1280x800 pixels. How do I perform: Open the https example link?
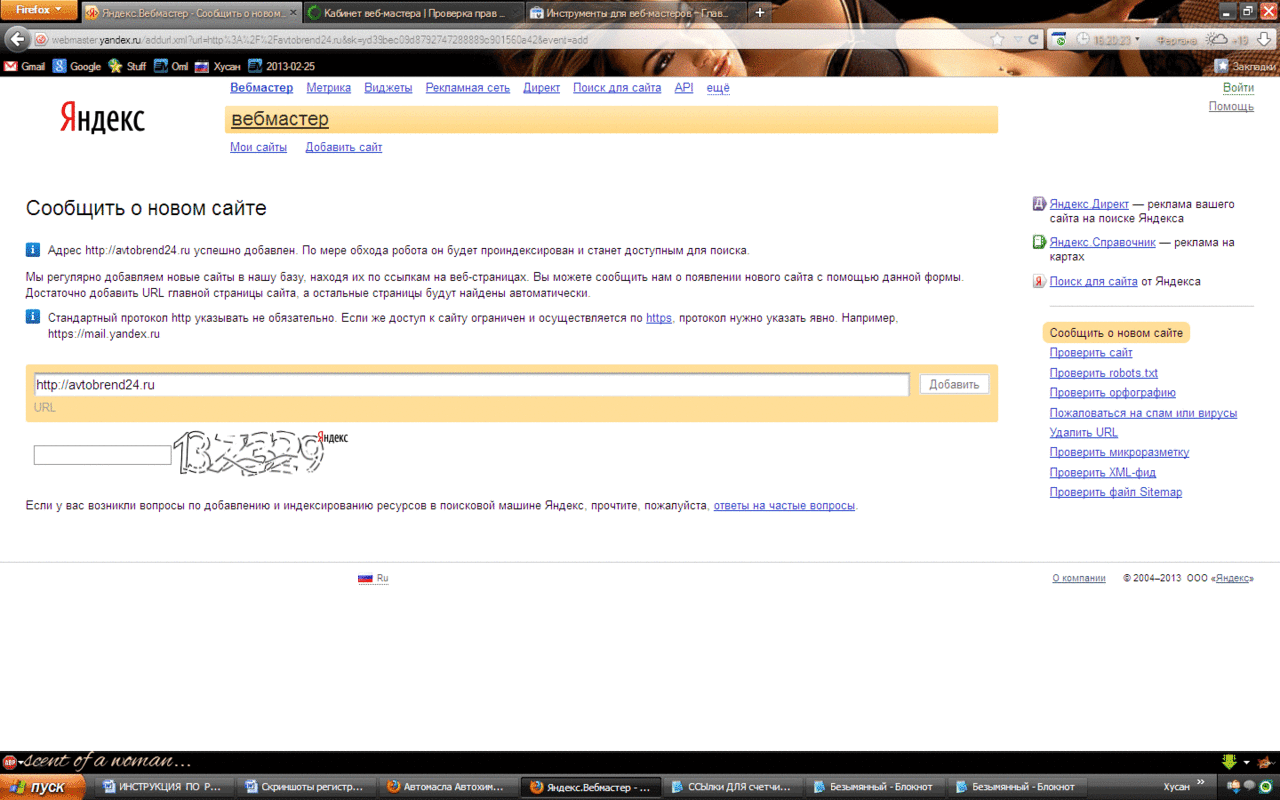pos(659,318)
